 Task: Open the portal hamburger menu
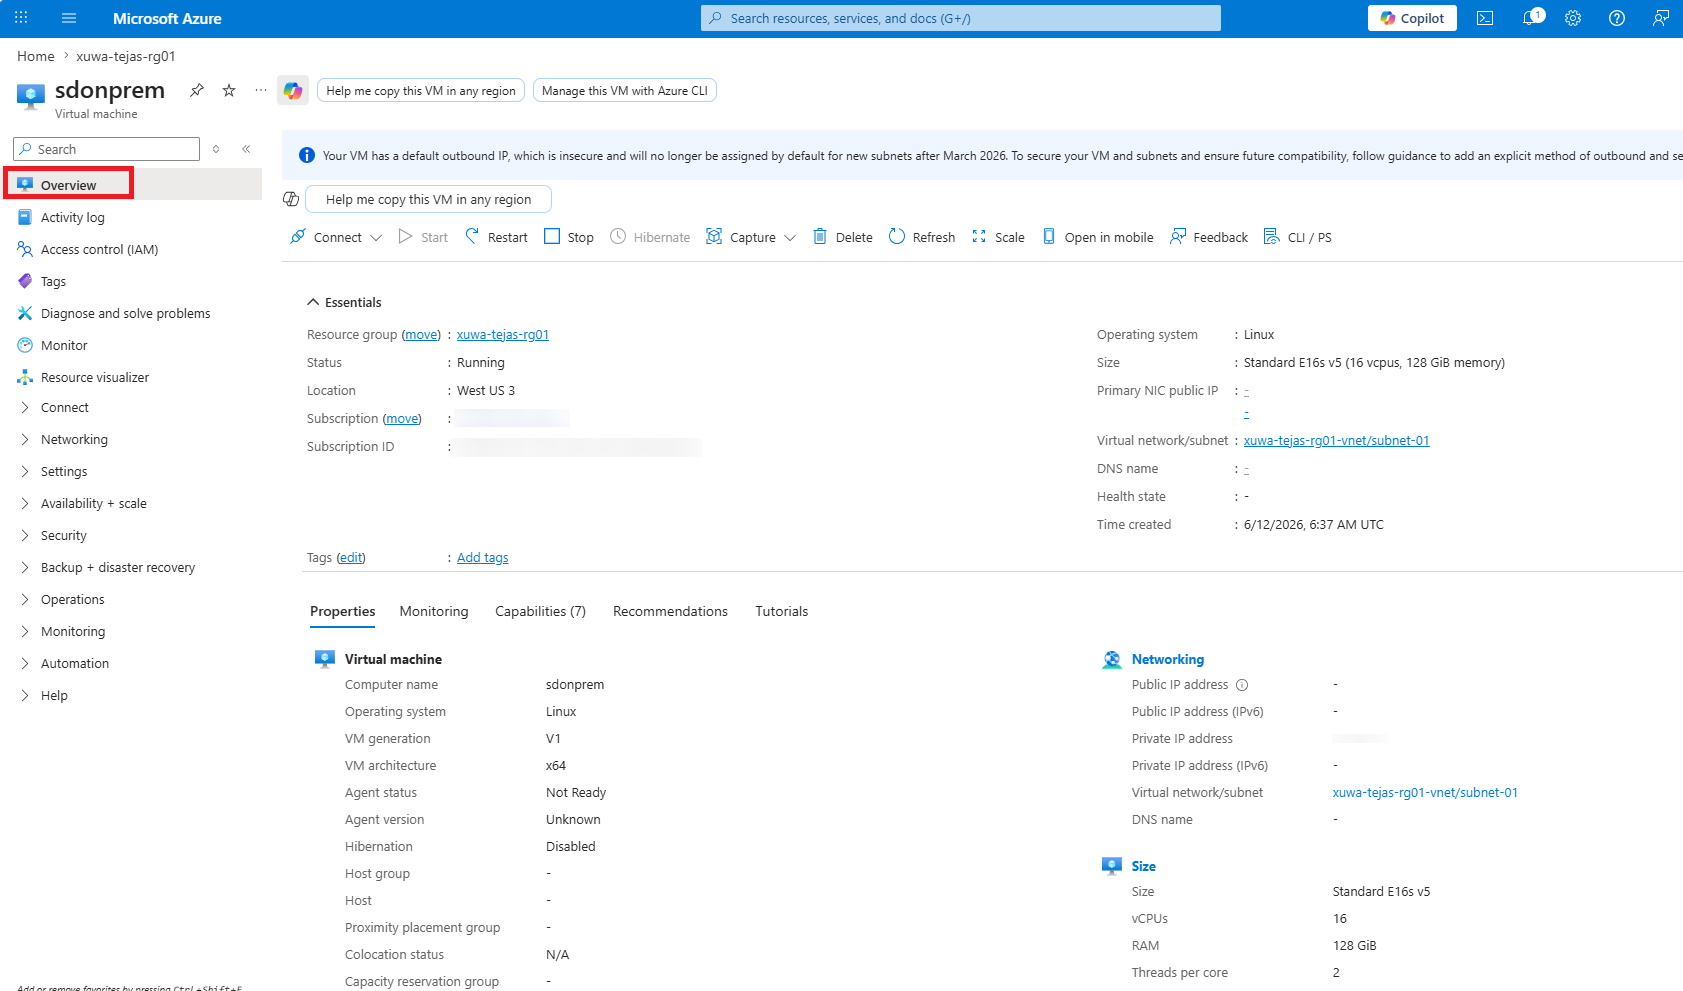[69, 18]
